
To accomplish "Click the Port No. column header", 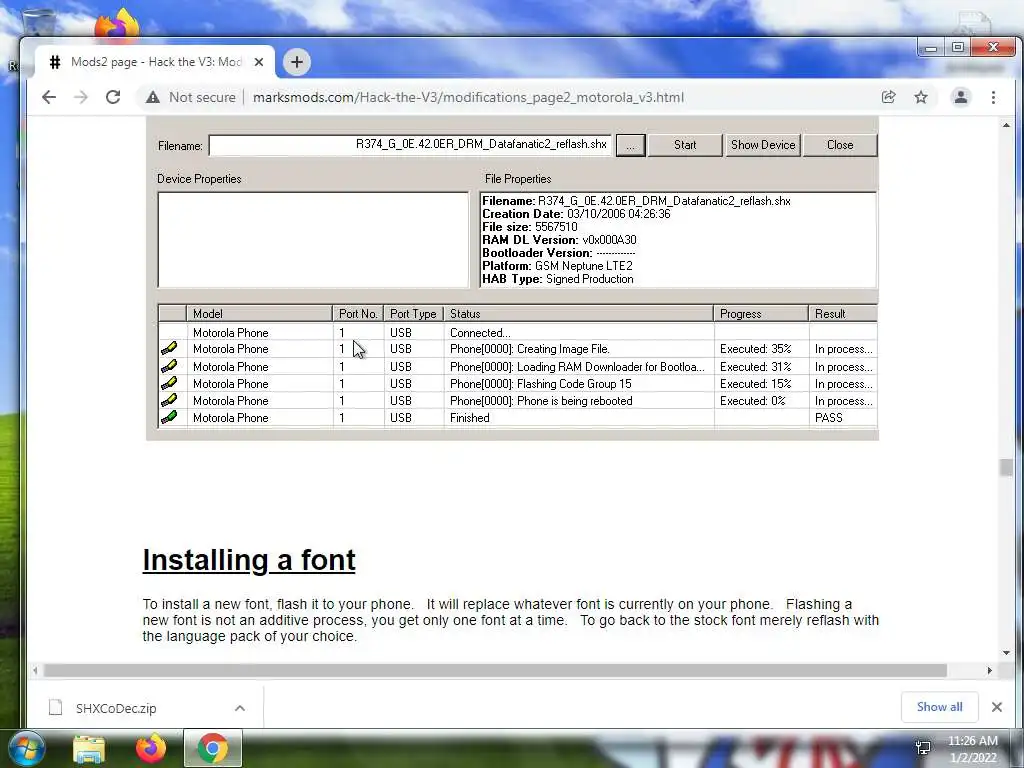I will point(358,313).
